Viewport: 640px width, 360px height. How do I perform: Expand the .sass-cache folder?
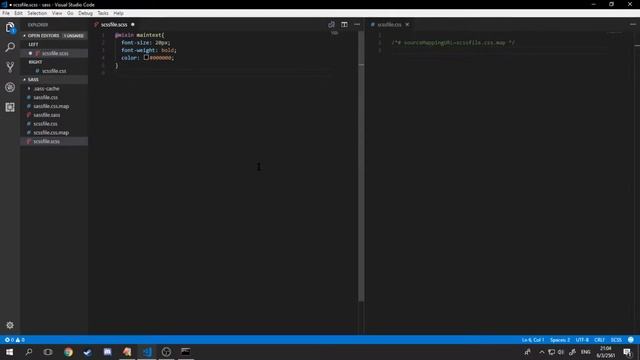[46, 88]
